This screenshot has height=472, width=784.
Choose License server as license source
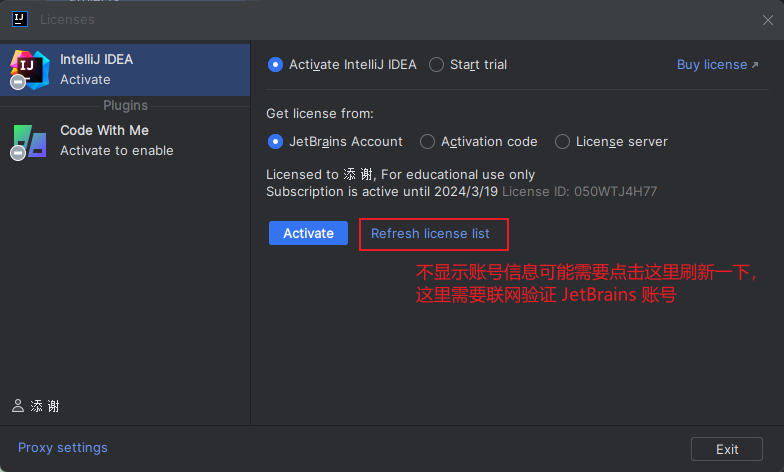click(x=563, y=142)
